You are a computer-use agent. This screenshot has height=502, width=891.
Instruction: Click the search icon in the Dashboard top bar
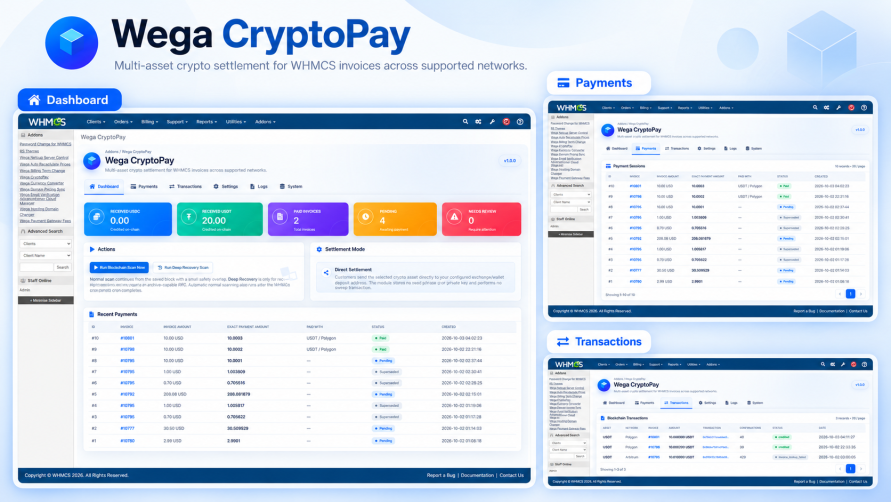pos(465,122)
